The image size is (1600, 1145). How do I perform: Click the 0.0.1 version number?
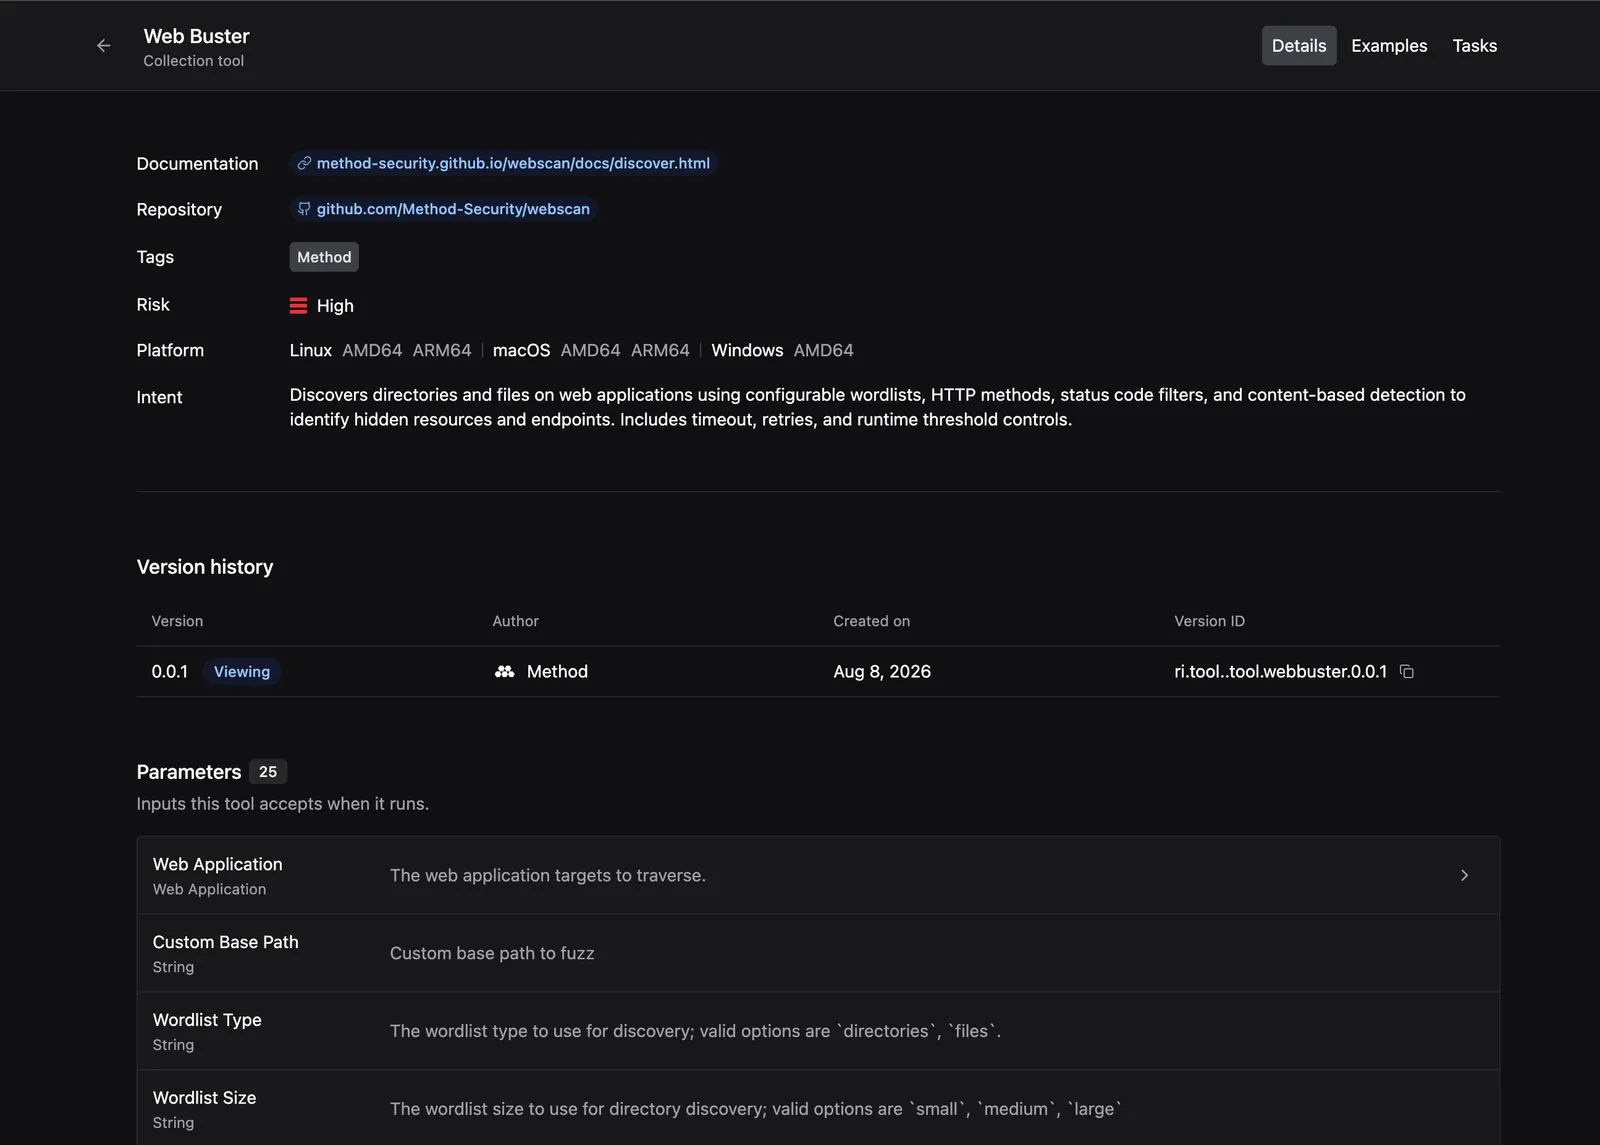[x=170, y=672]
